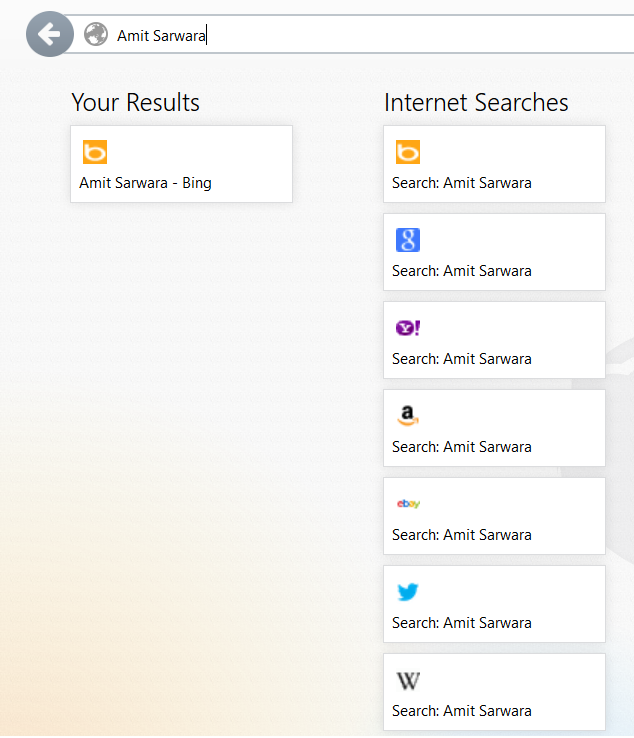This screenshot has height=738, width=634.
Task: Click the "Search: Amit Sarwara" label under Bing
Action: [462, 183]
